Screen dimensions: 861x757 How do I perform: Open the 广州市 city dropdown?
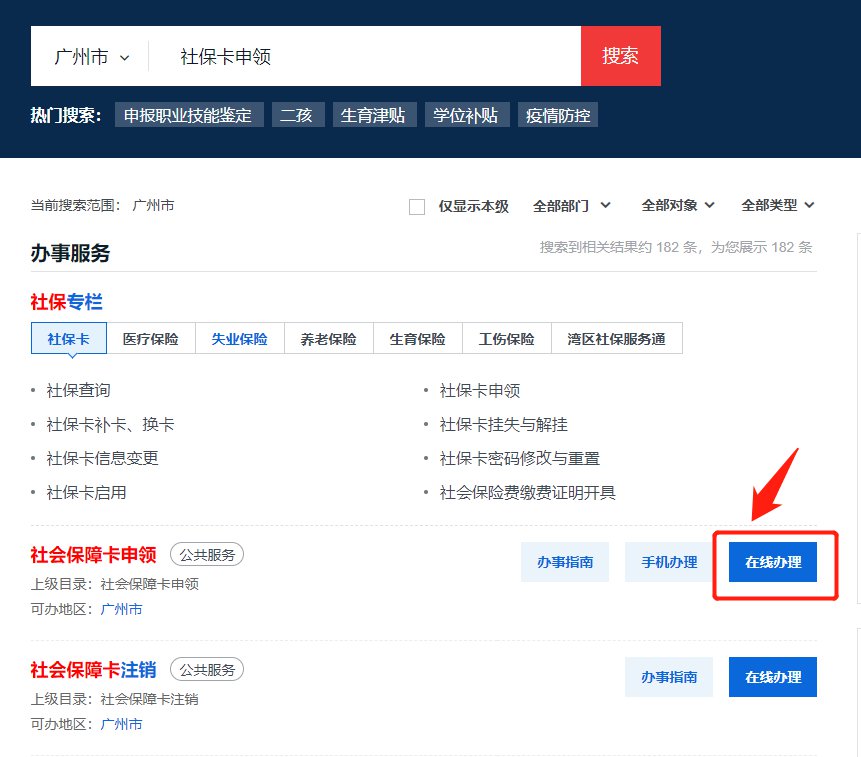click(92, 57)
